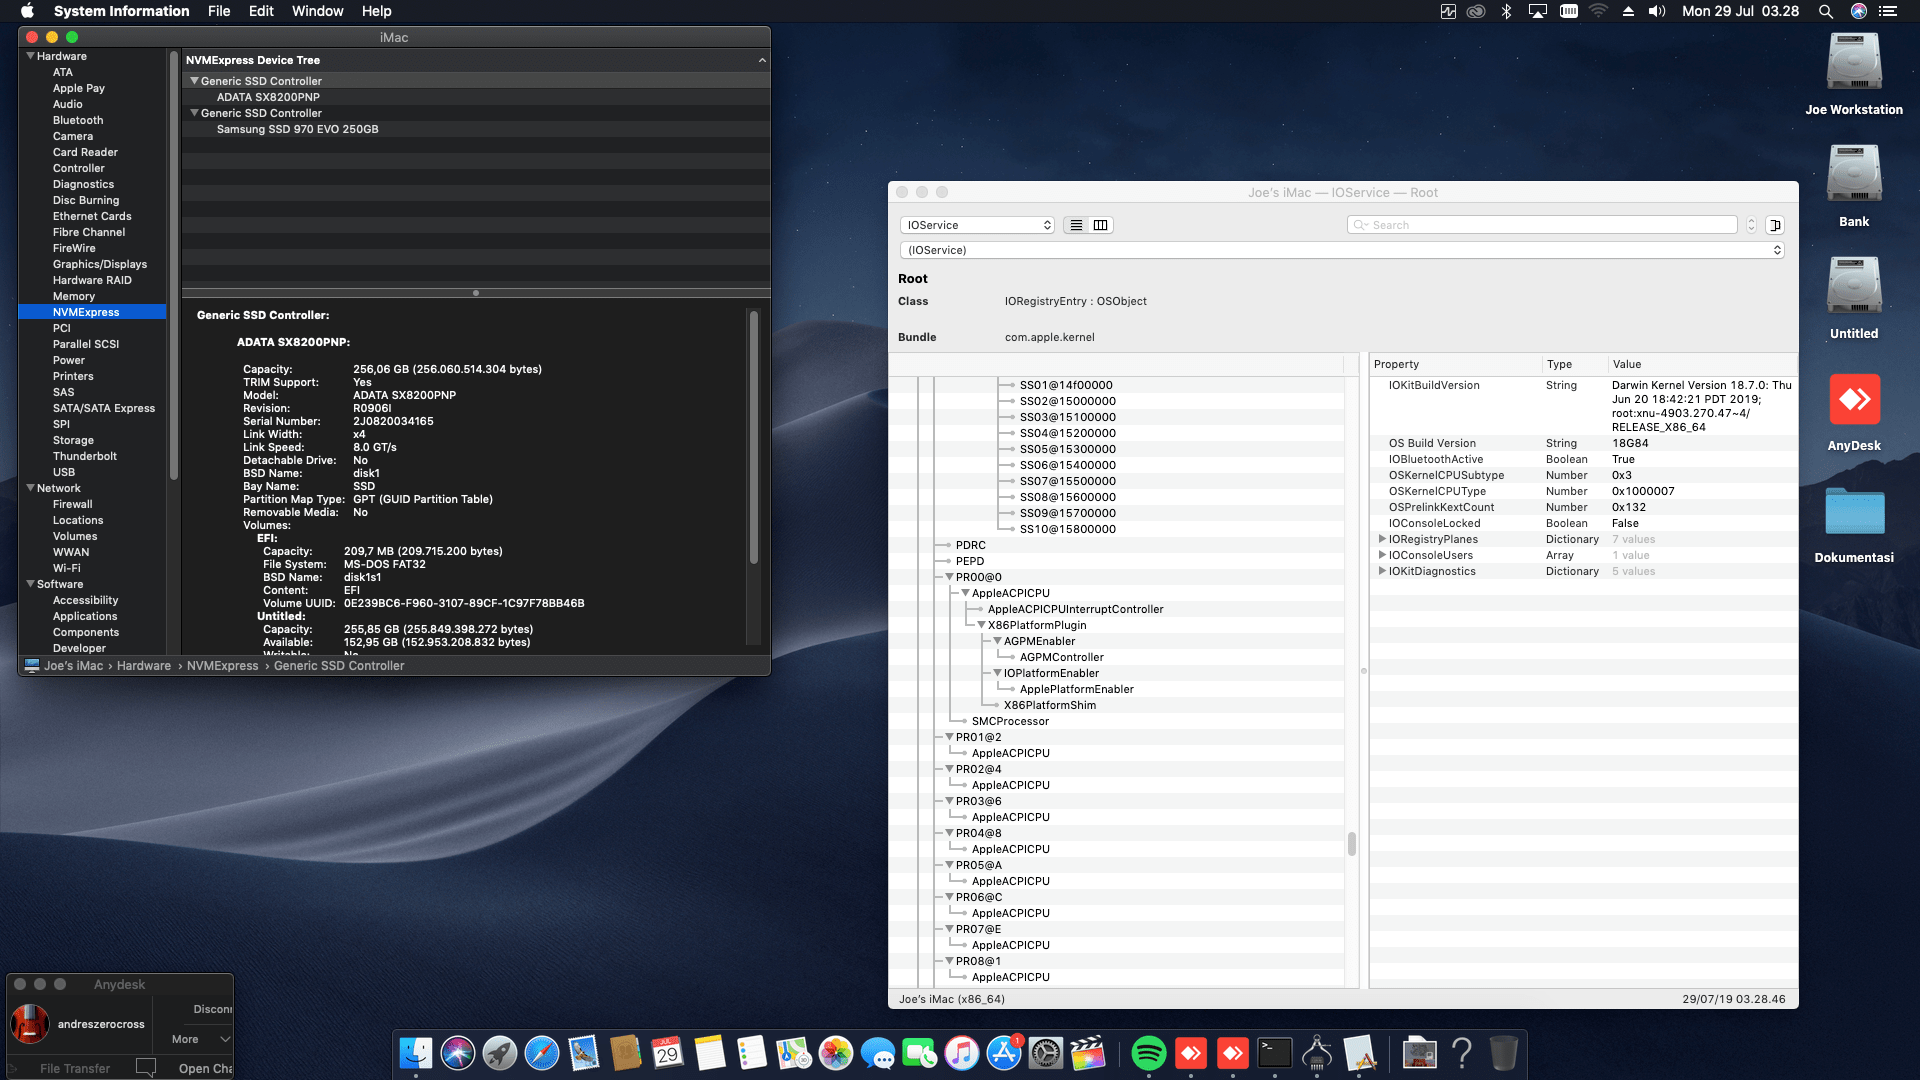The image size is (1920, 1080).
Task: Open Notification Center list icon
Action: pyautogui.click(x=1888, y=11)
